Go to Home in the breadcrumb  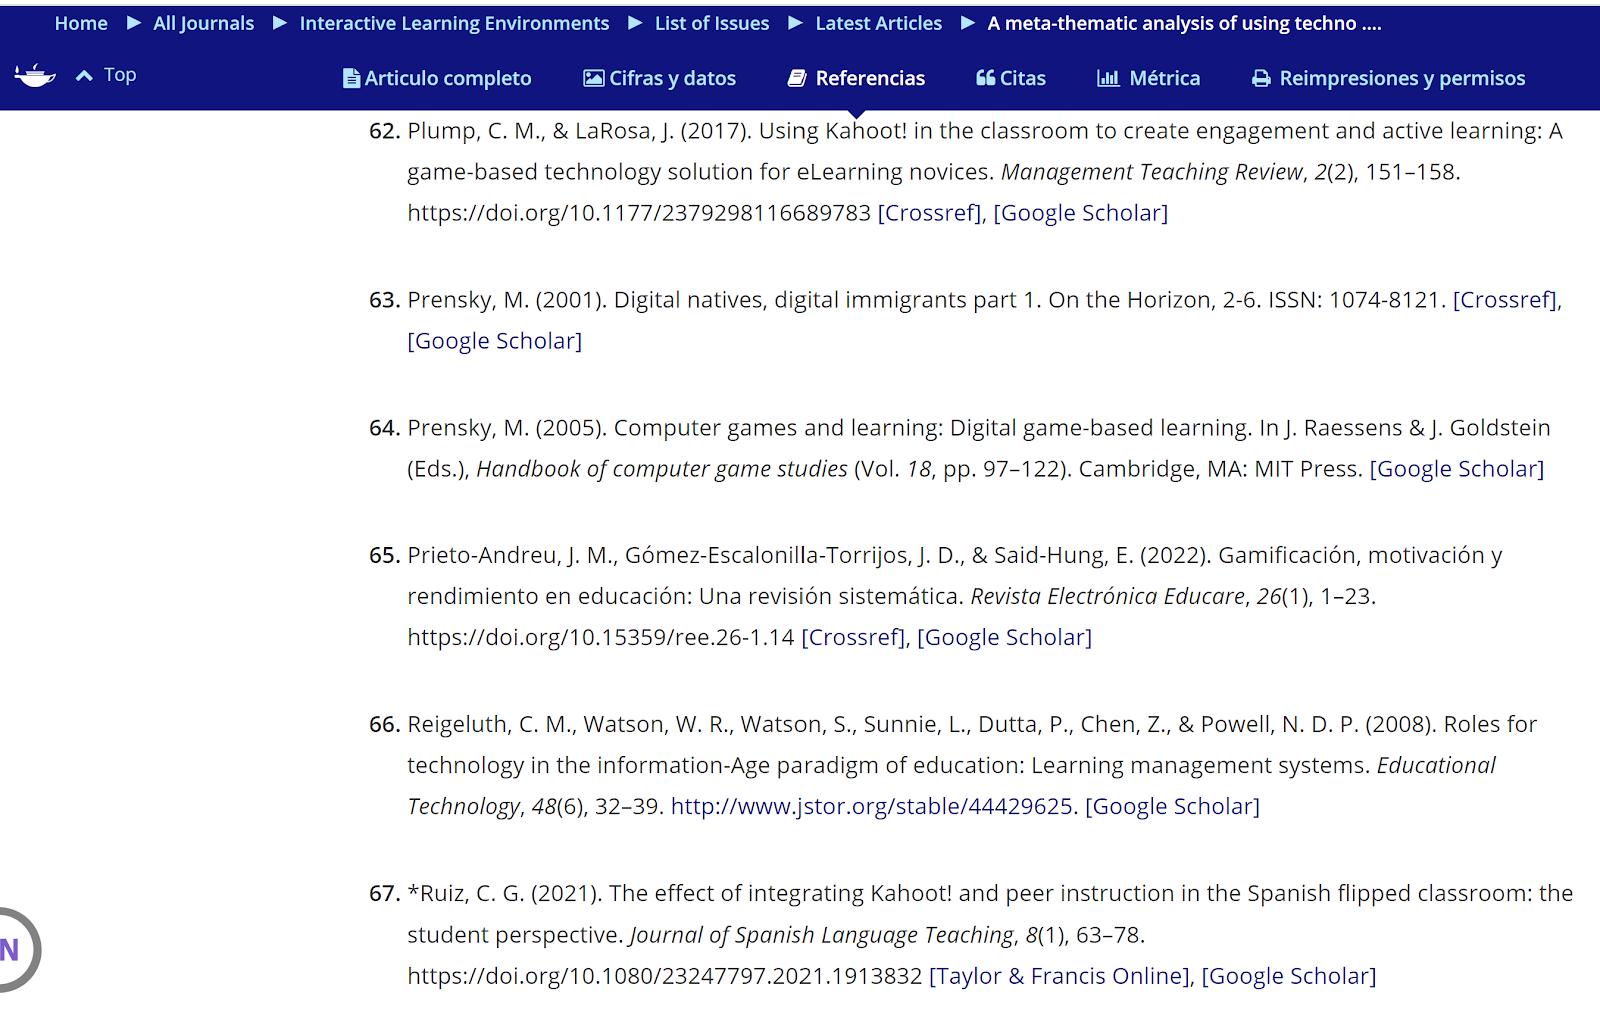click(81, 23)
